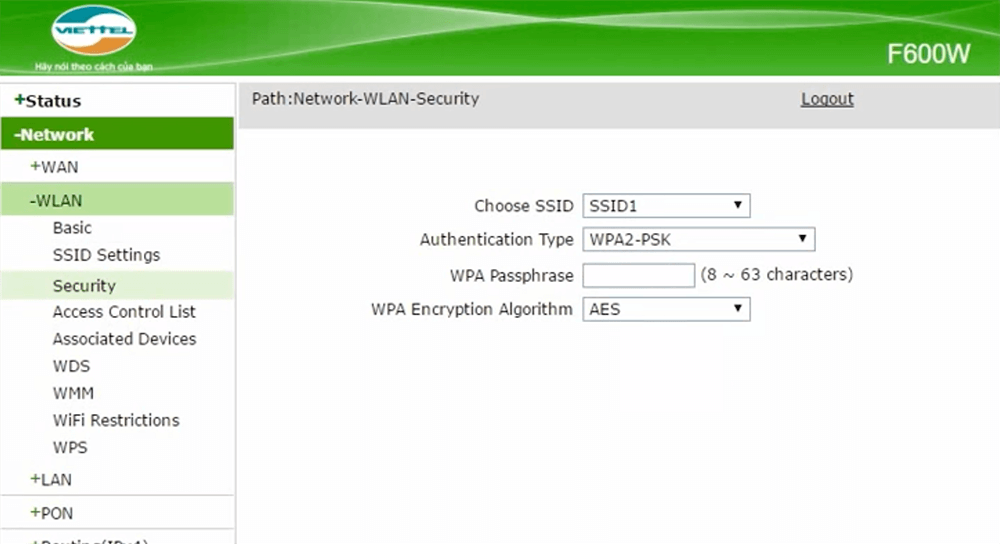Expand the Status menu section

click(x=48, y=101)
